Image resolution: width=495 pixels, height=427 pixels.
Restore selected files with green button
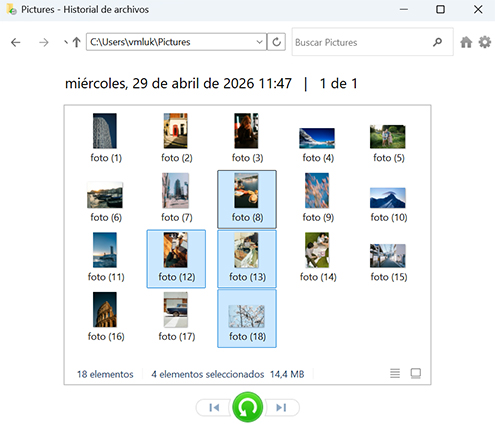[247, 407]
